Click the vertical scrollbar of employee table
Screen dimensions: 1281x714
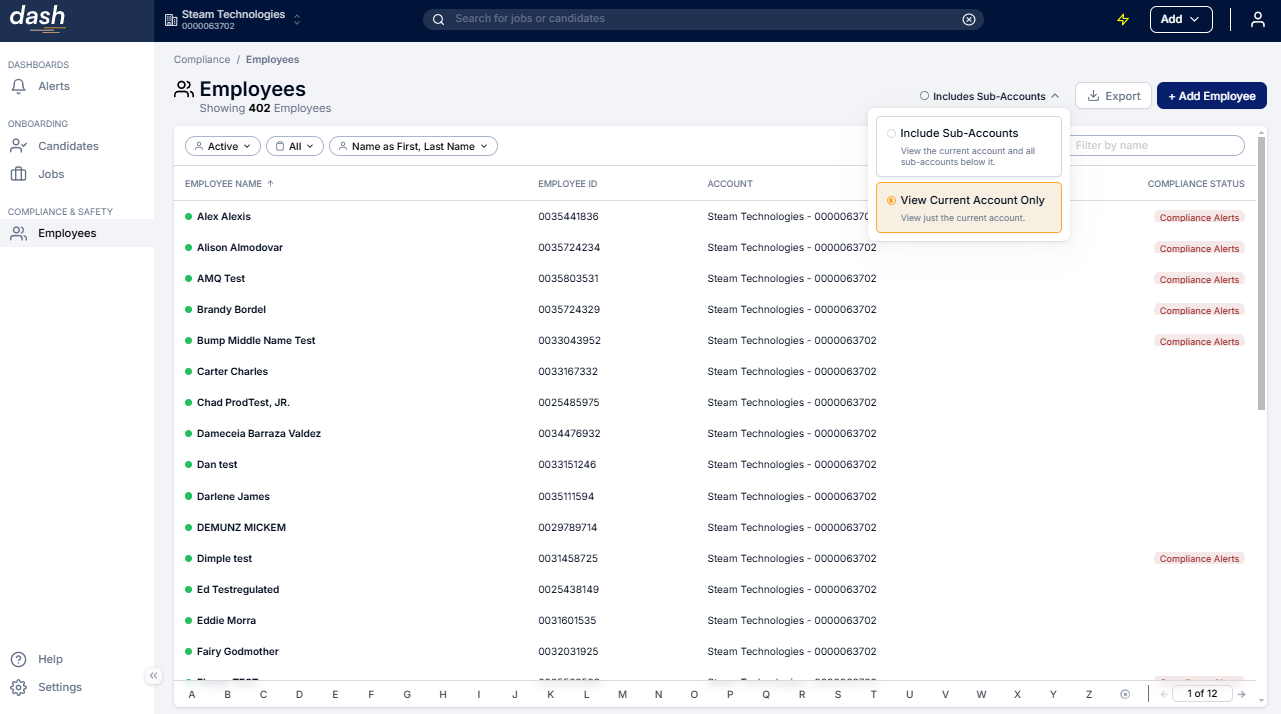[x=1262, y=270]
